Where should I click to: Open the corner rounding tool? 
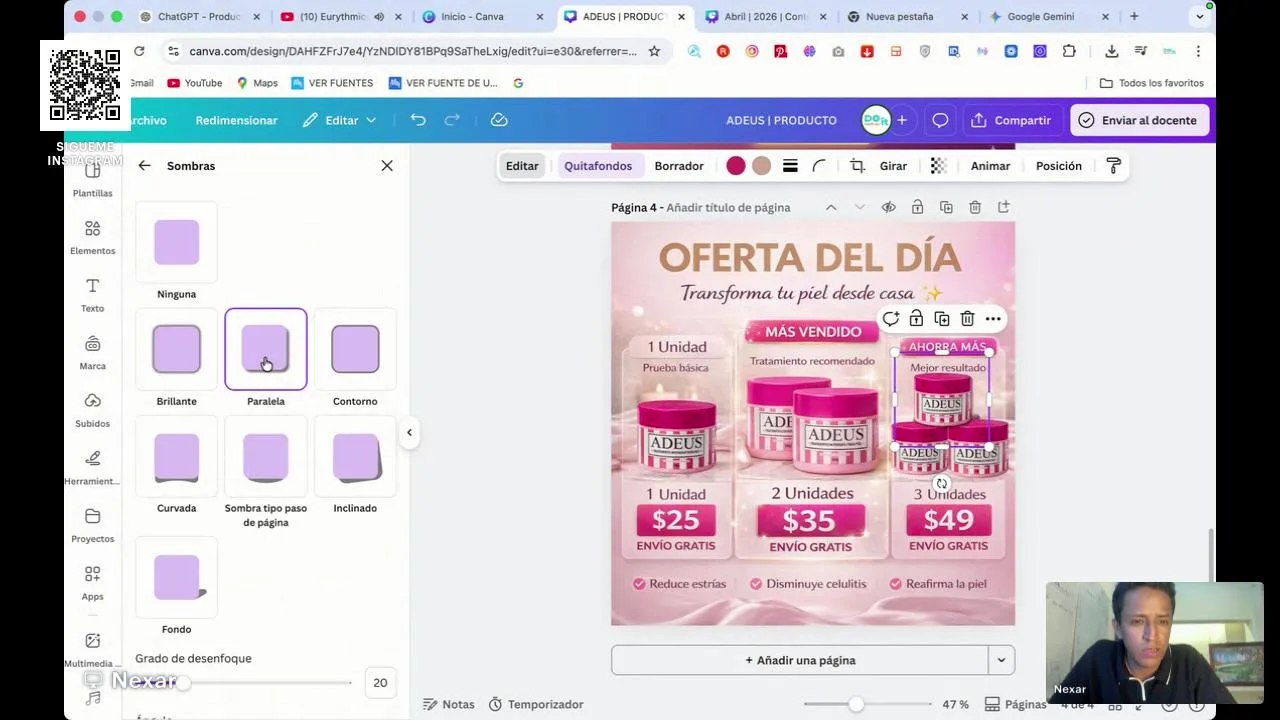819,166
